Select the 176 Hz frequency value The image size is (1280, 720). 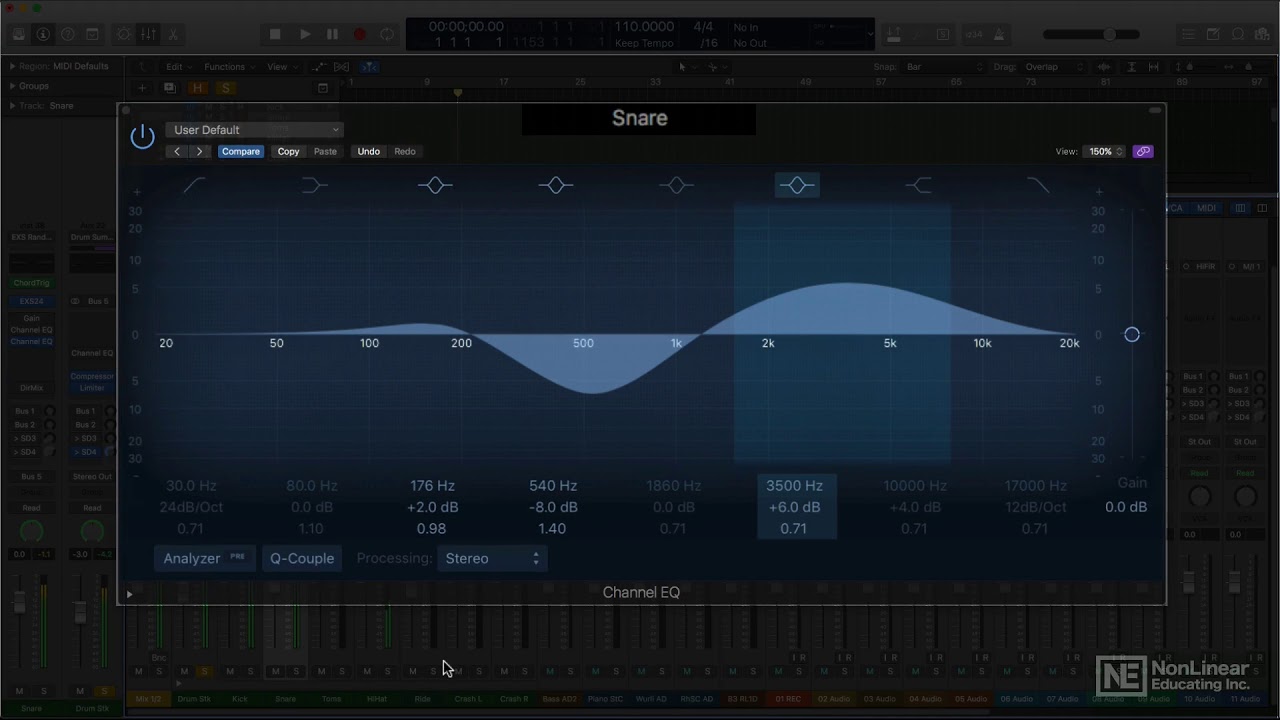432,486
